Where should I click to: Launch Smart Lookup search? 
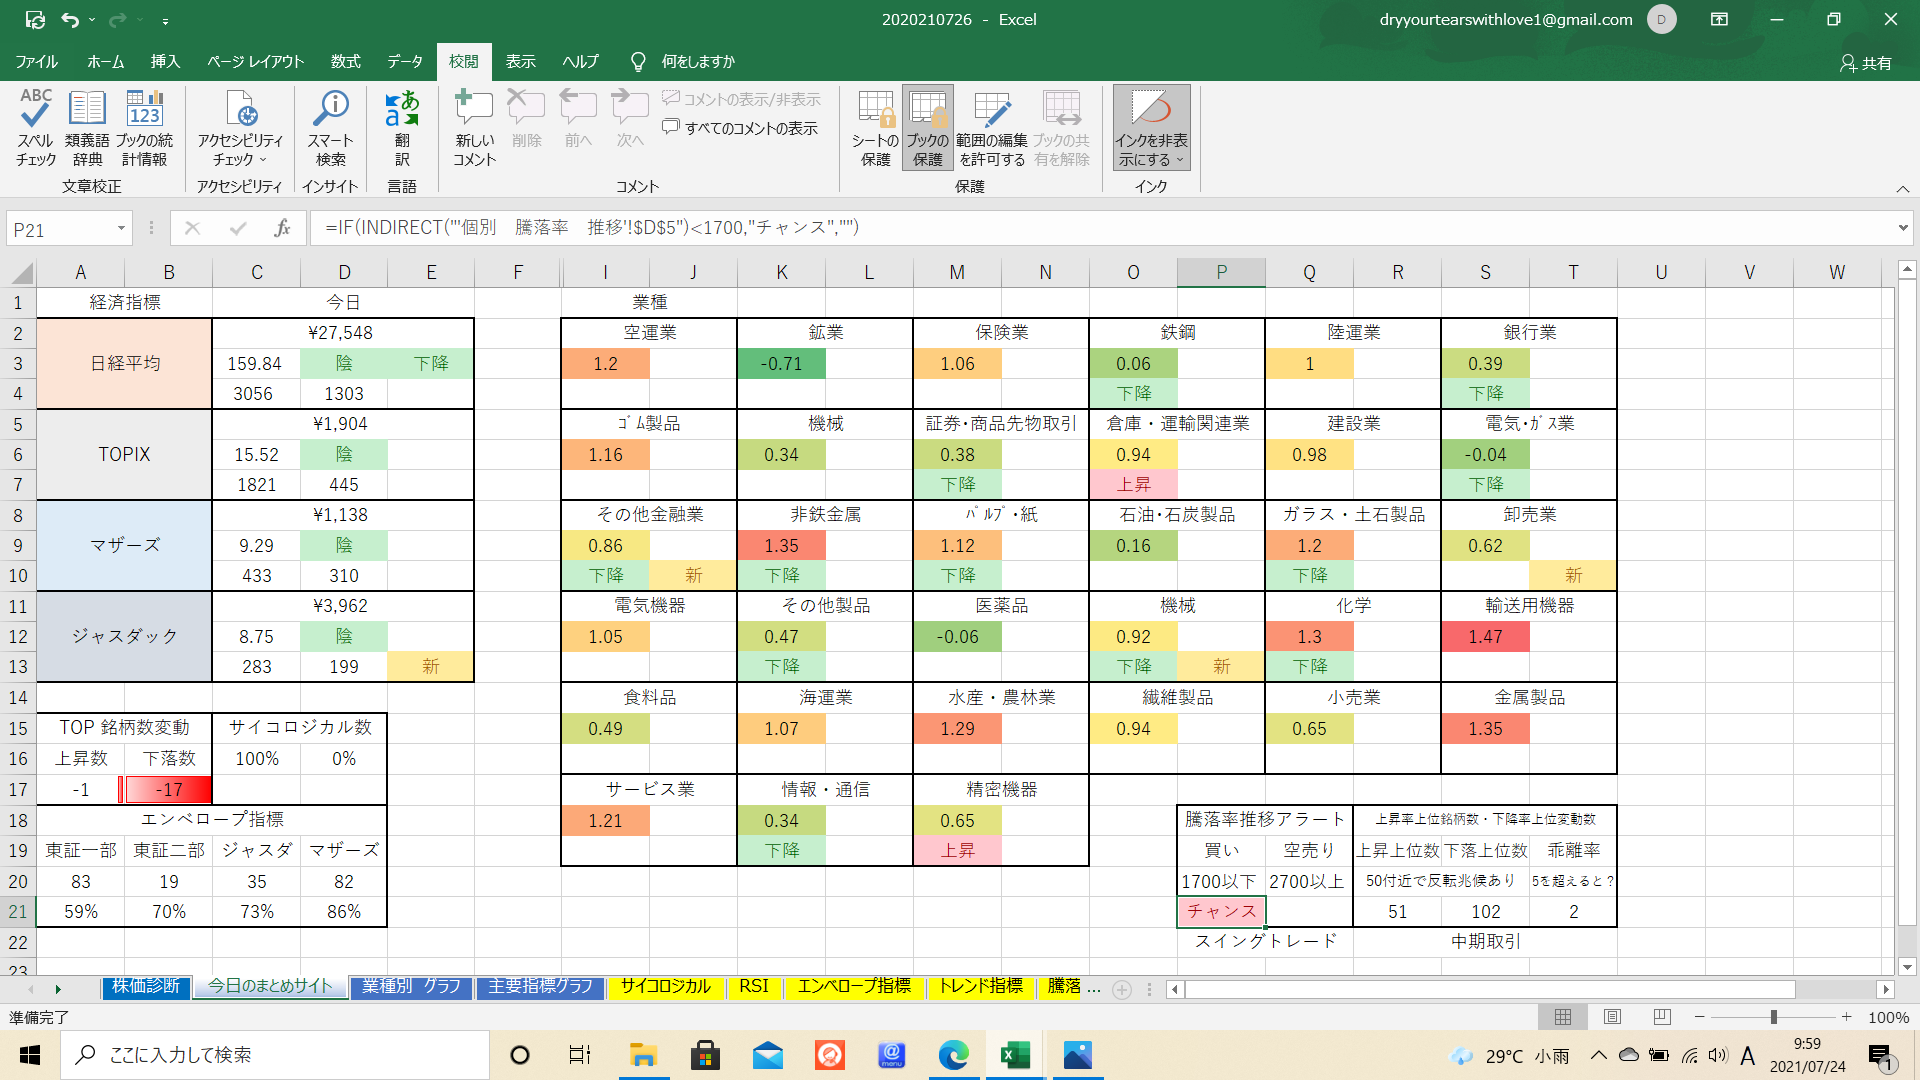(x=331, y=127)
